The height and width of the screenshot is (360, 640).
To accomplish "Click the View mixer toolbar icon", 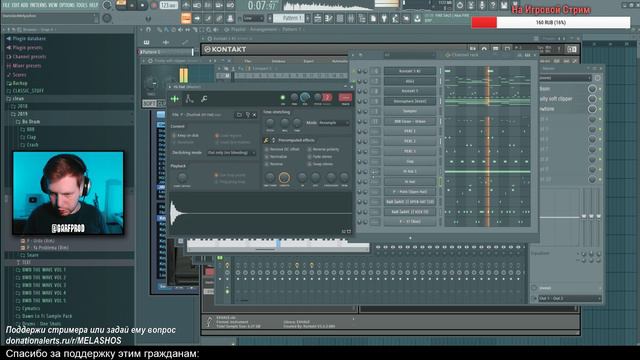I will tap(351, 18).
